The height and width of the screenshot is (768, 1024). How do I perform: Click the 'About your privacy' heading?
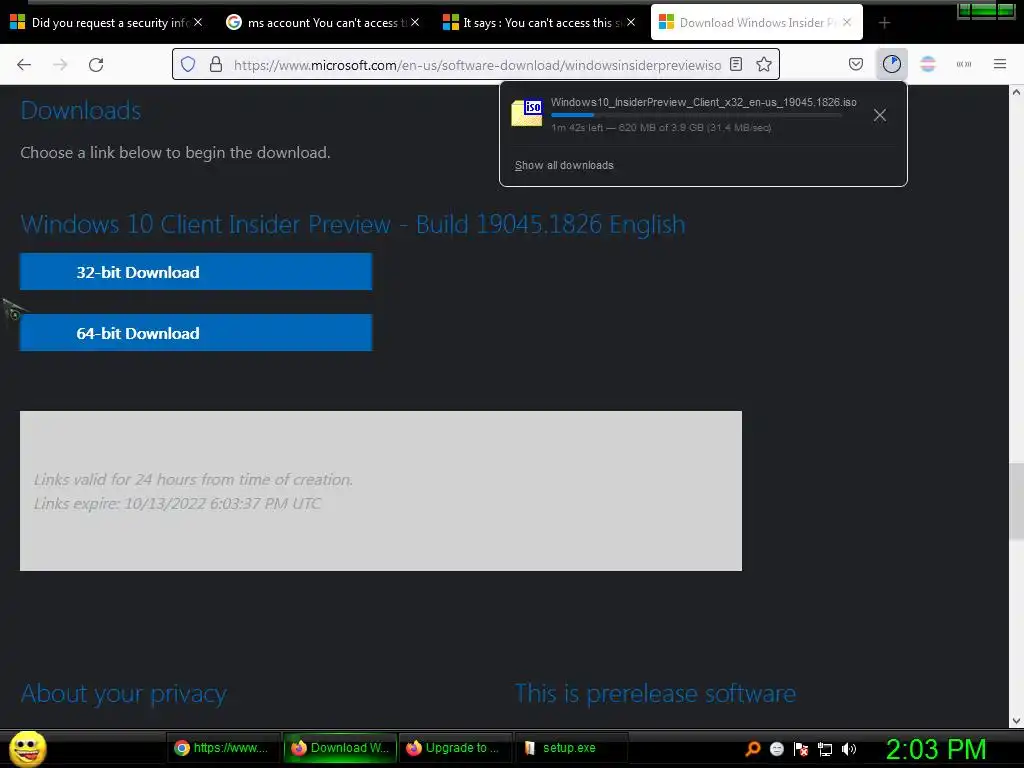[x=124, y=694]
